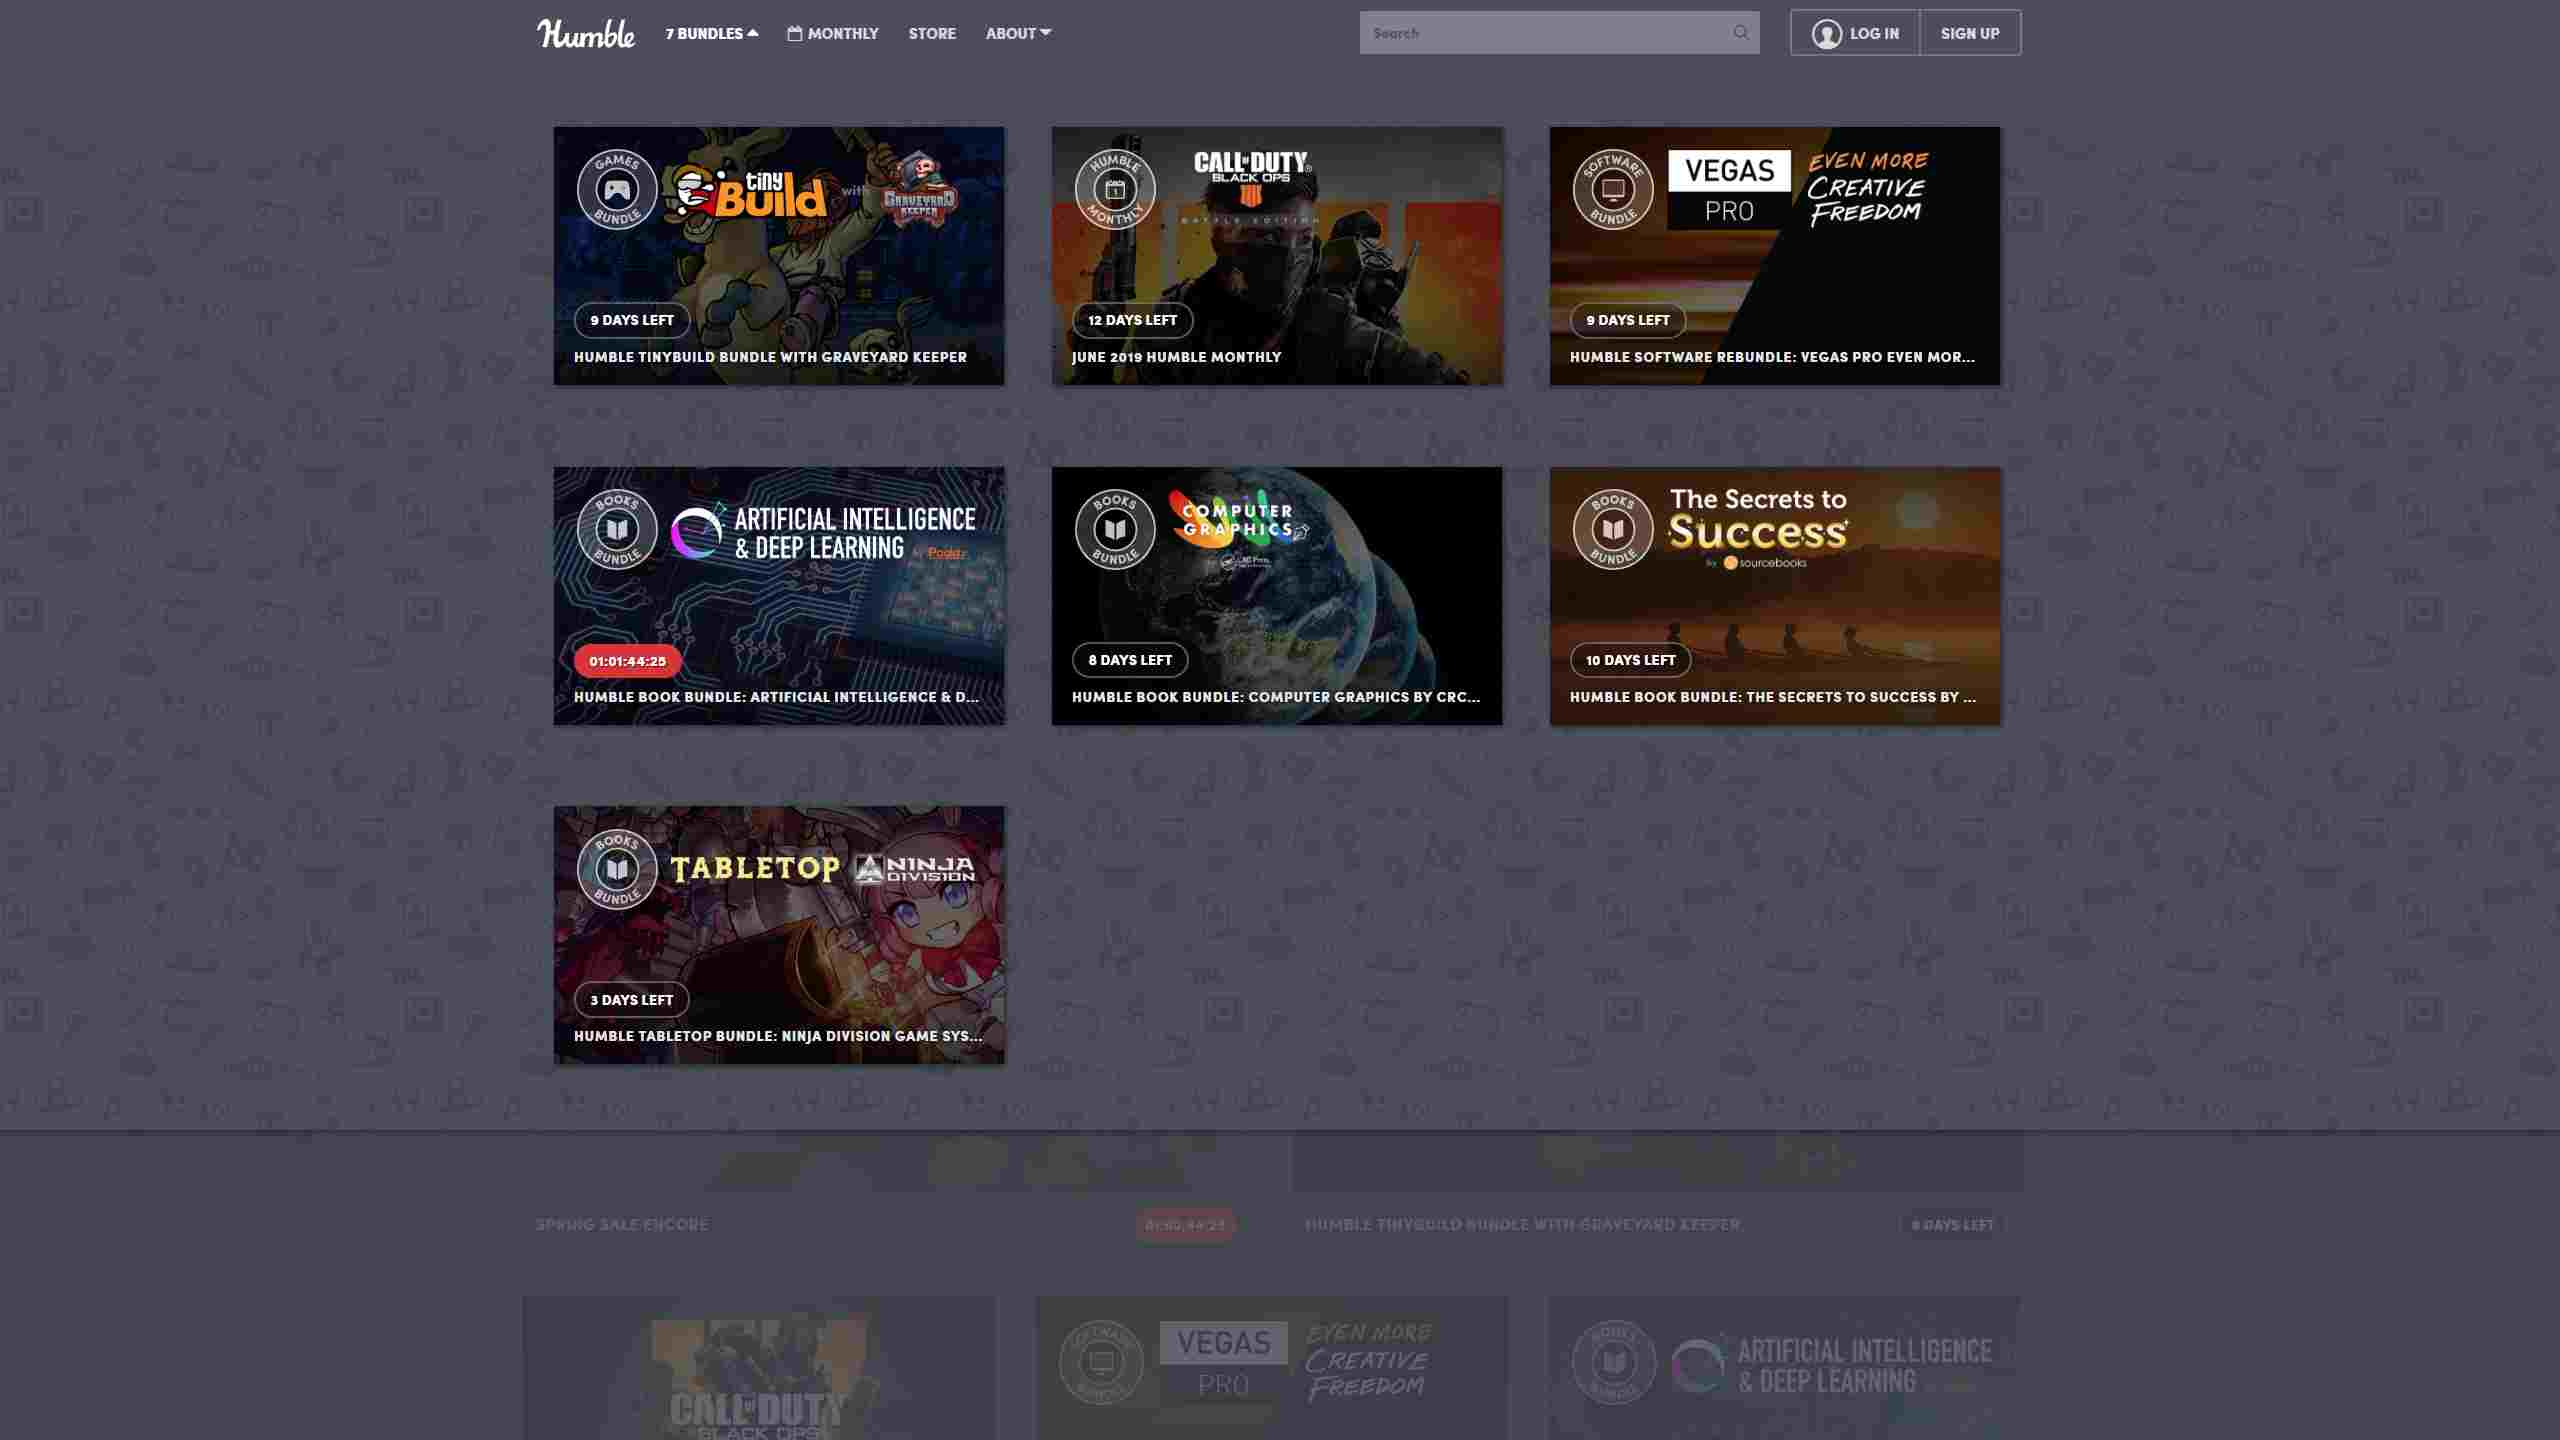
Task: Open 'June 2019 Humble Monthly' title
Action: pos(1176,357)
